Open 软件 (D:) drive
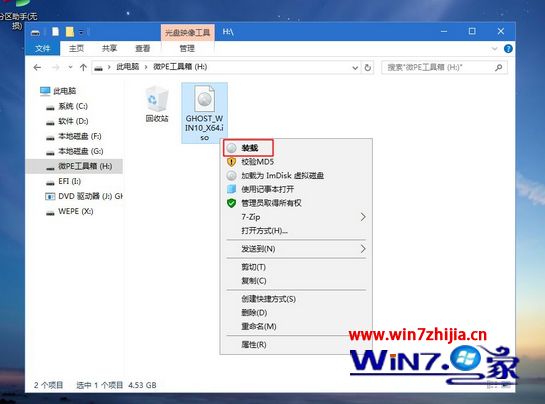Viewport: 545px width, 404px height. click(x=67, y=121)
